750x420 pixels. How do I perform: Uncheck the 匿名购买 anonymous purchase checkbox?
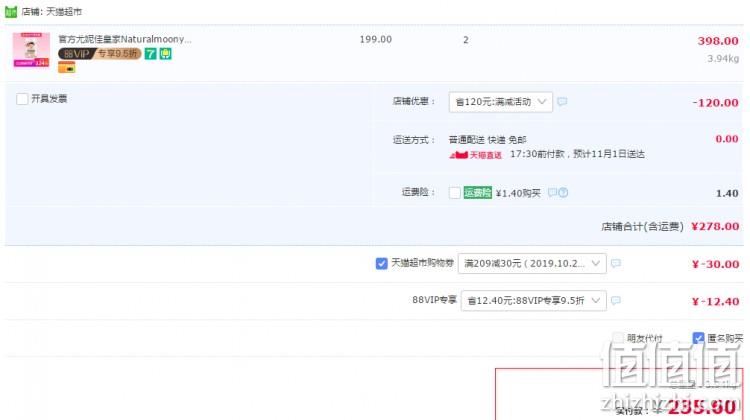698,338
